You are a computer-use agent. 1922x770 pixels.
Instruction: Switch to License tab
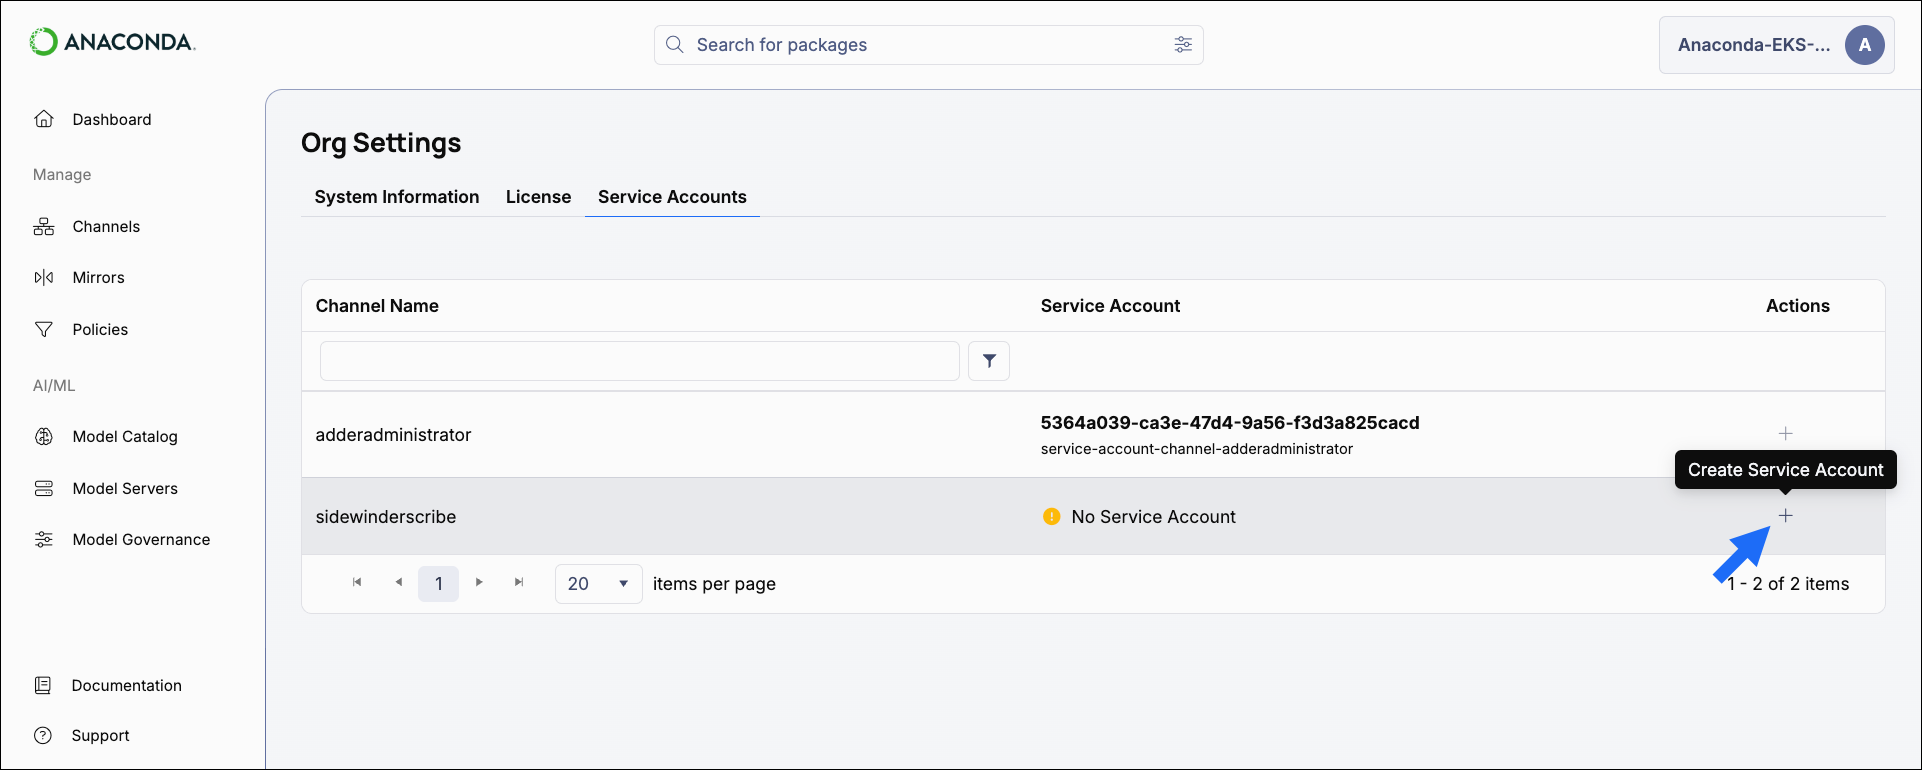(x=538, y=197)
